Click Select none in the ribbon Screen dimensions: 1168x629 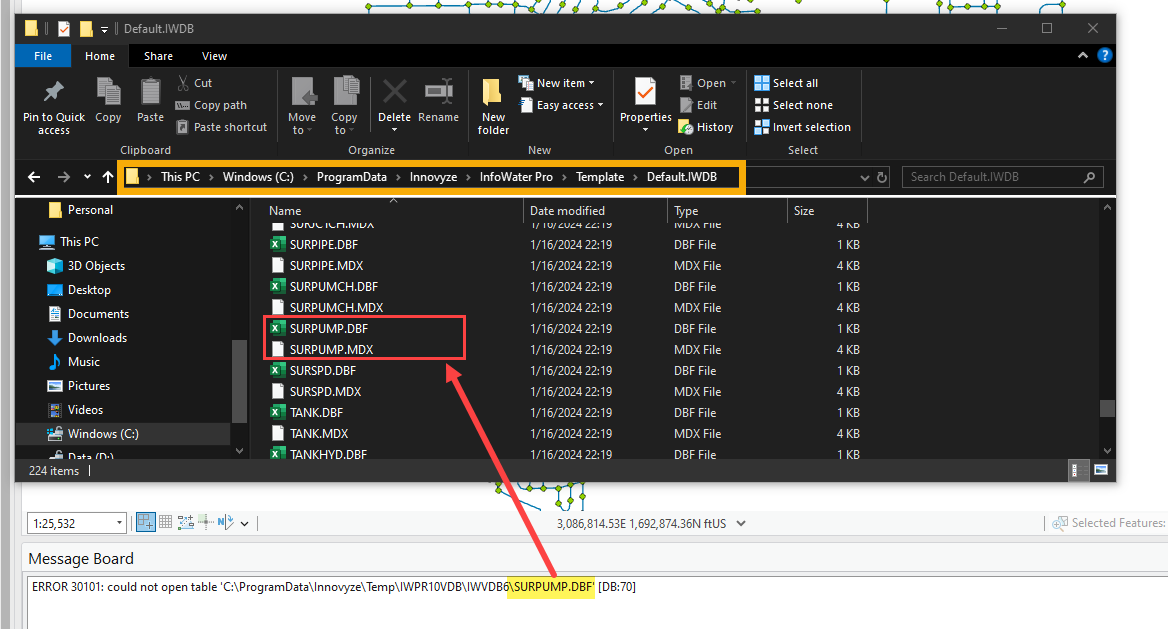point(793,105)
